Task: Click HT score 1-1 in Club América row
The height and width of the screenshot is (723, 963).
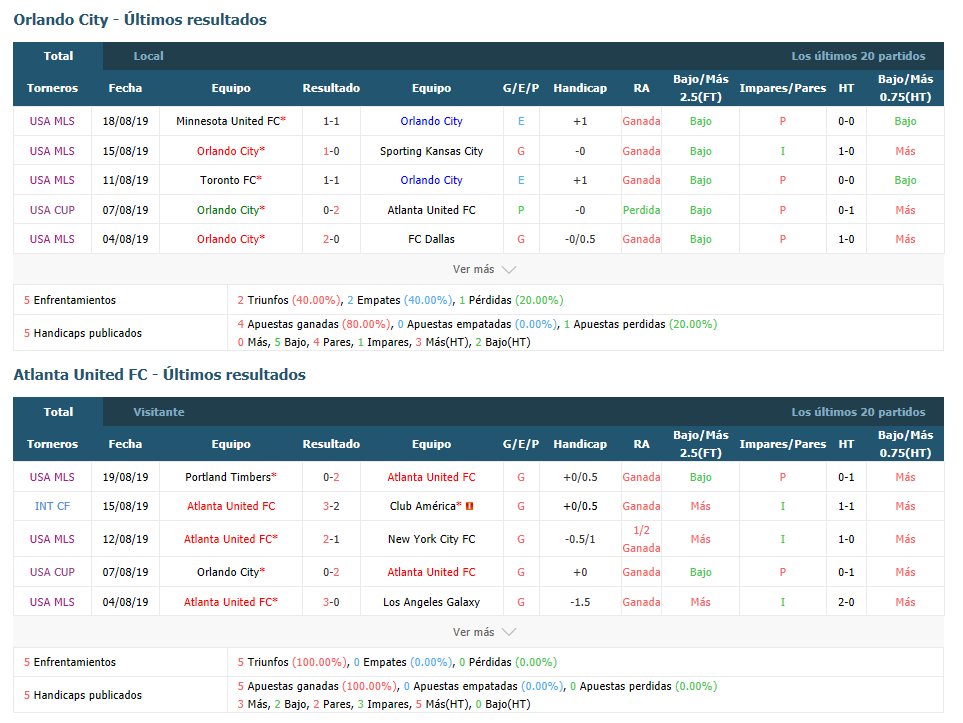Action: click(x=846, y=506)
